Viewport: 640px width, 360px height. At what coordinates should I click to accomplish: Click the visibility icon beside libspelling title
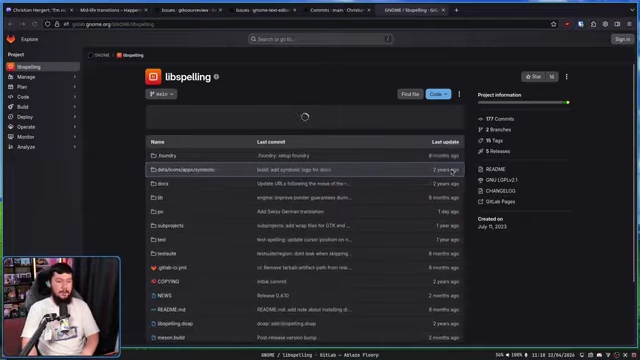(216, 77)
